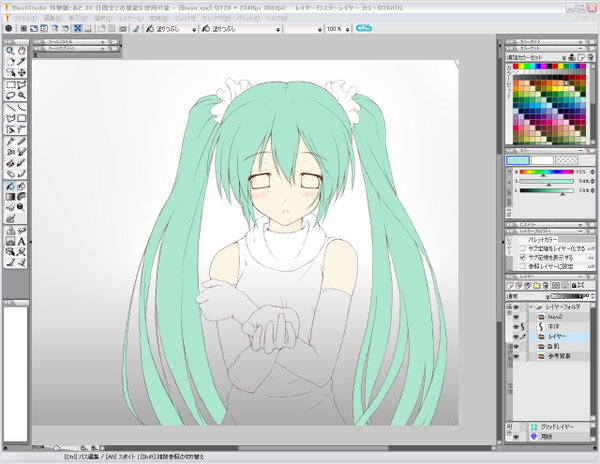Click the New layer folder icon
The image size is (600, 464).
tap(537, 285)
